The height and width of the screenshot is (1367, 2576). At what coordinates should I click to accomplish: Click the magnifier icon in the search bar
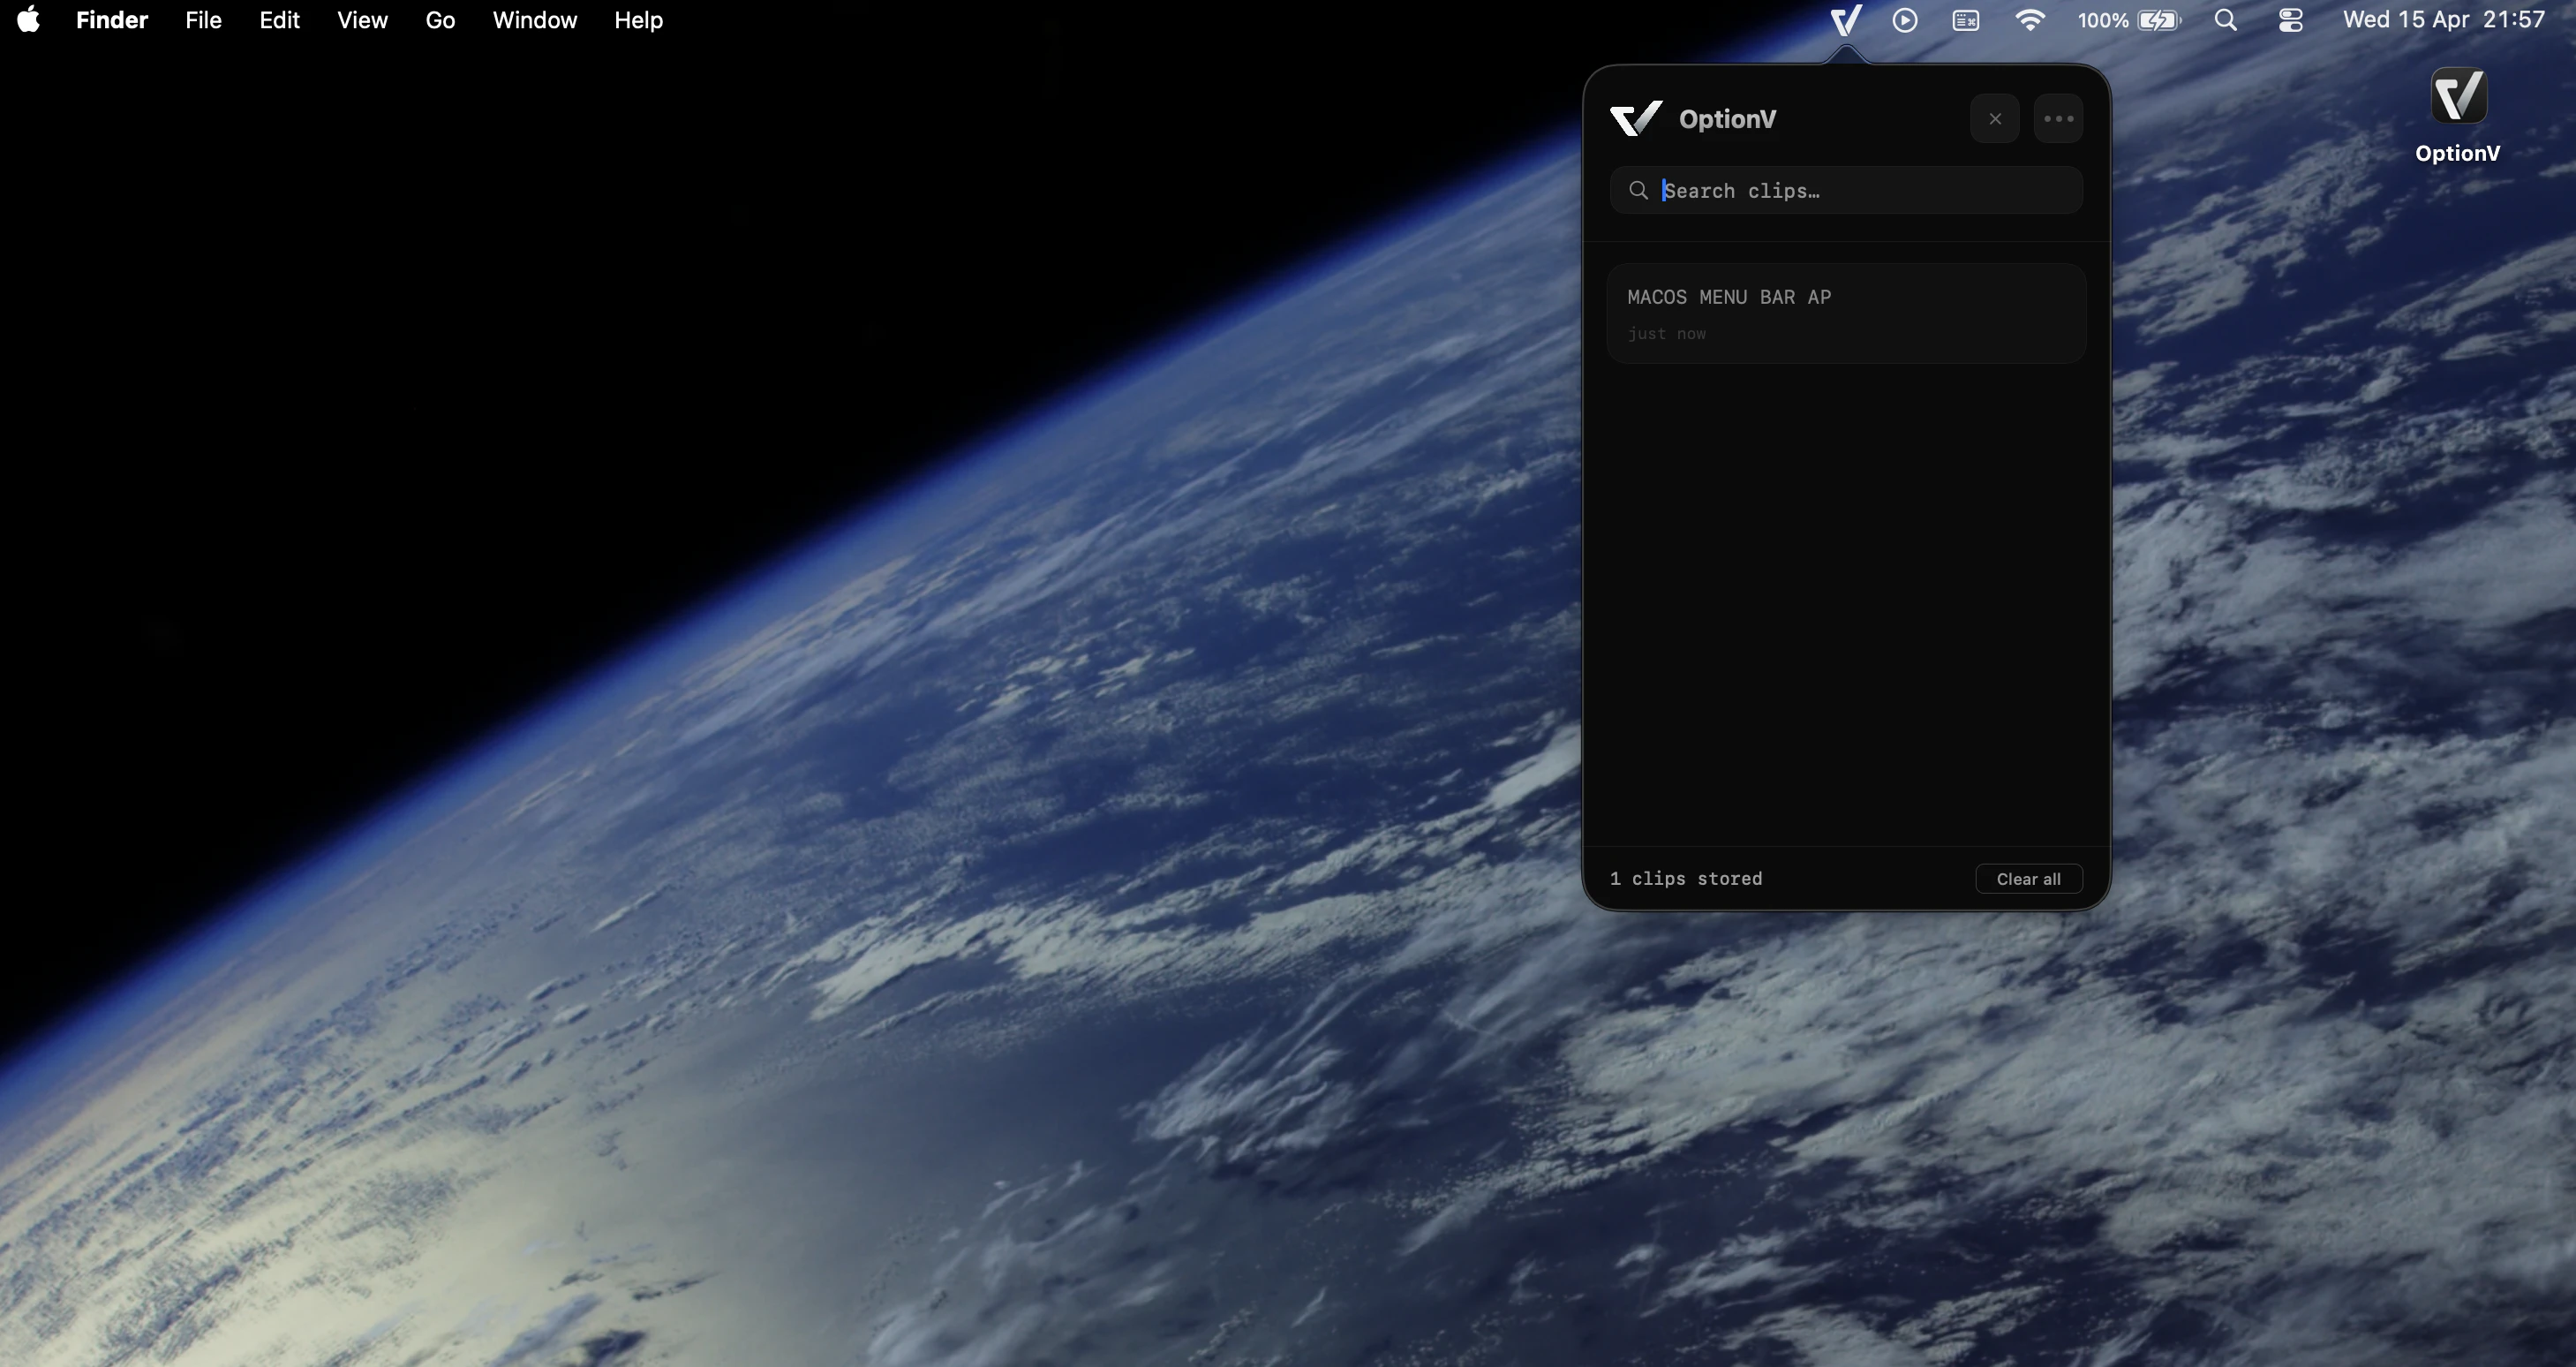(1639, 190)
